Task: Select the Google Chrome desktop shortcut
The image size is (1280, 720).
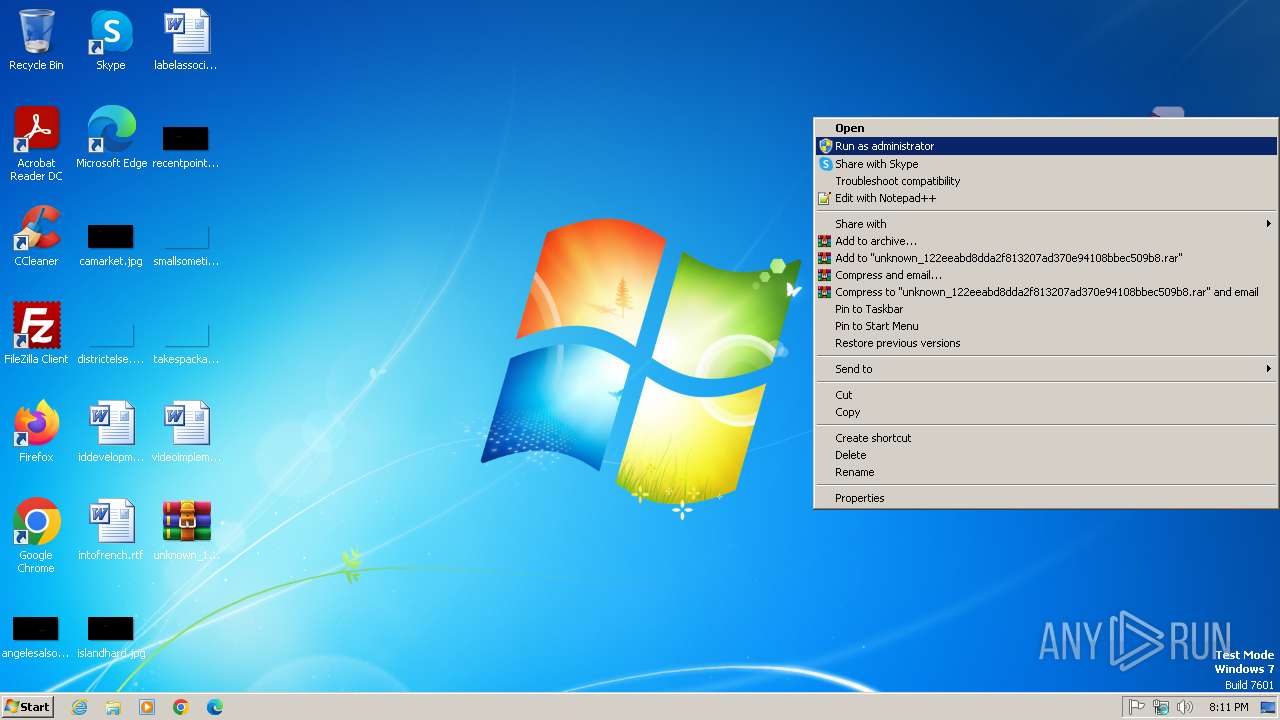Action: [36, 536]
